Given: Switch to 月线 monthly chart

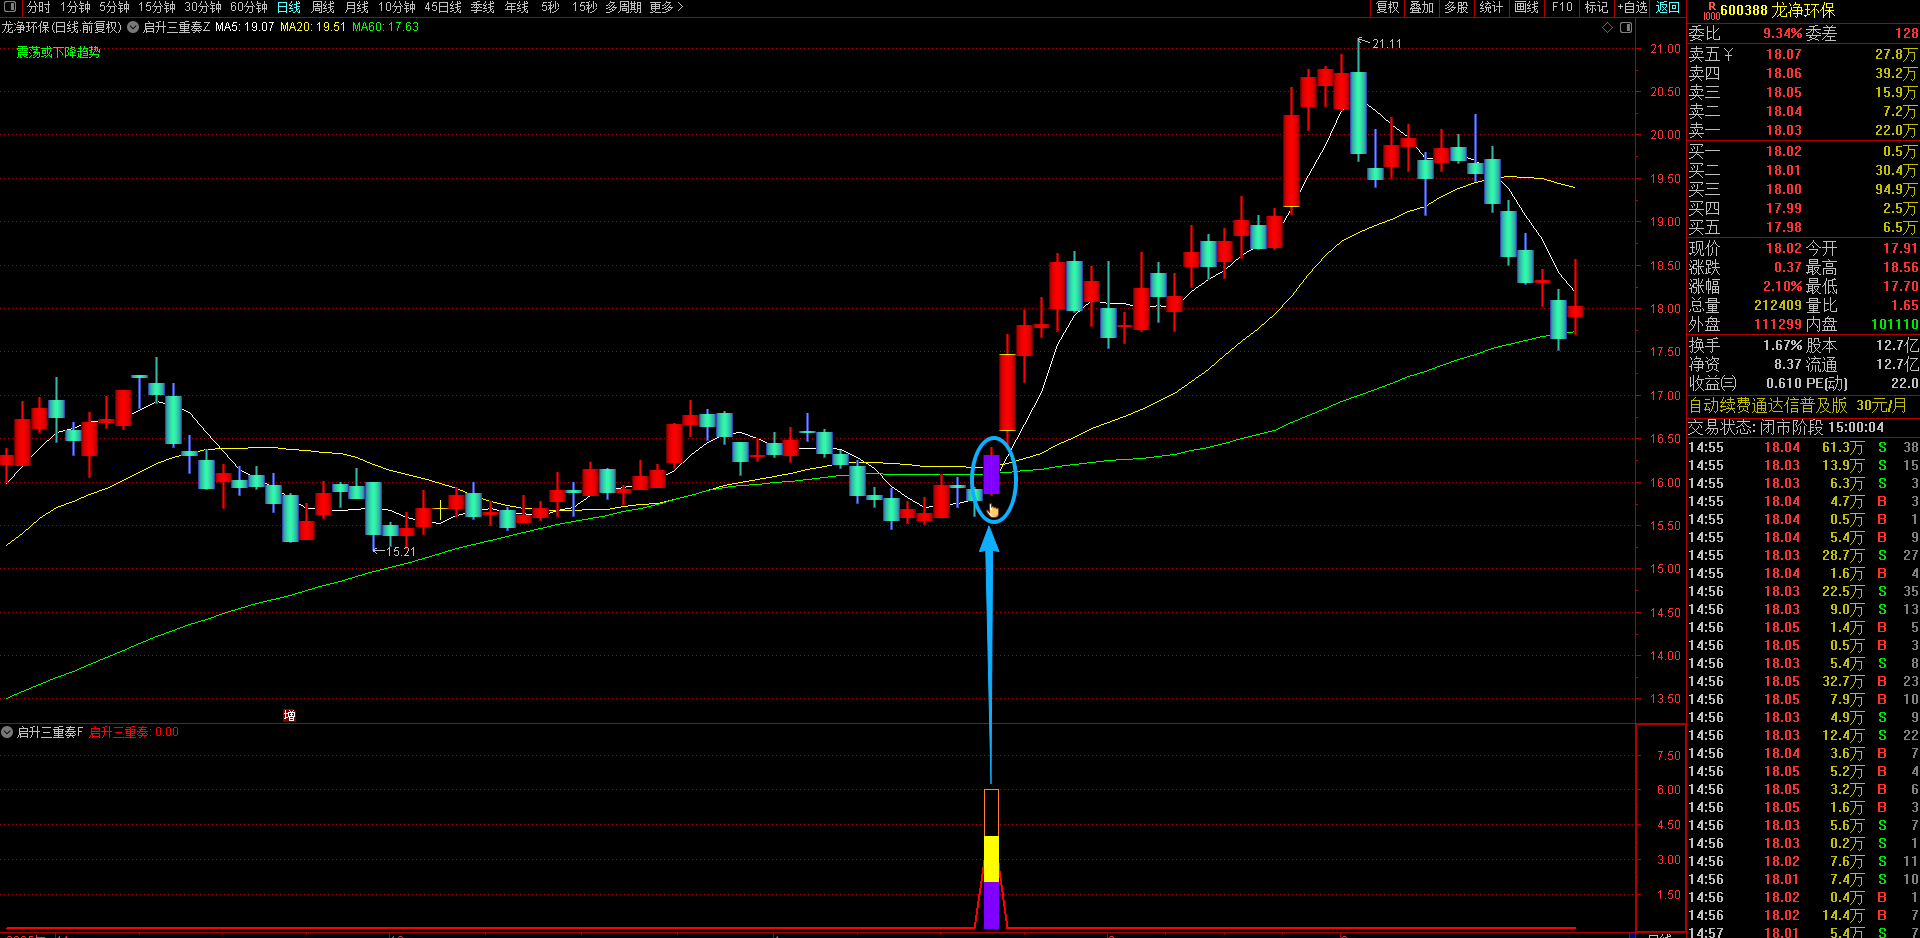Looking at the screenshot, I should click(x=357, y=7).
